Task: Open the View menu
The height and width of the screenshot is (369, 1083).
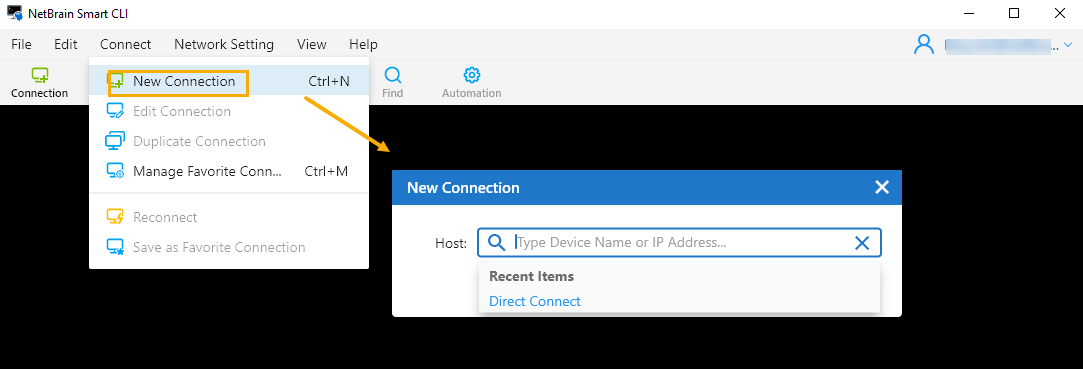Action: coord(312,44)
